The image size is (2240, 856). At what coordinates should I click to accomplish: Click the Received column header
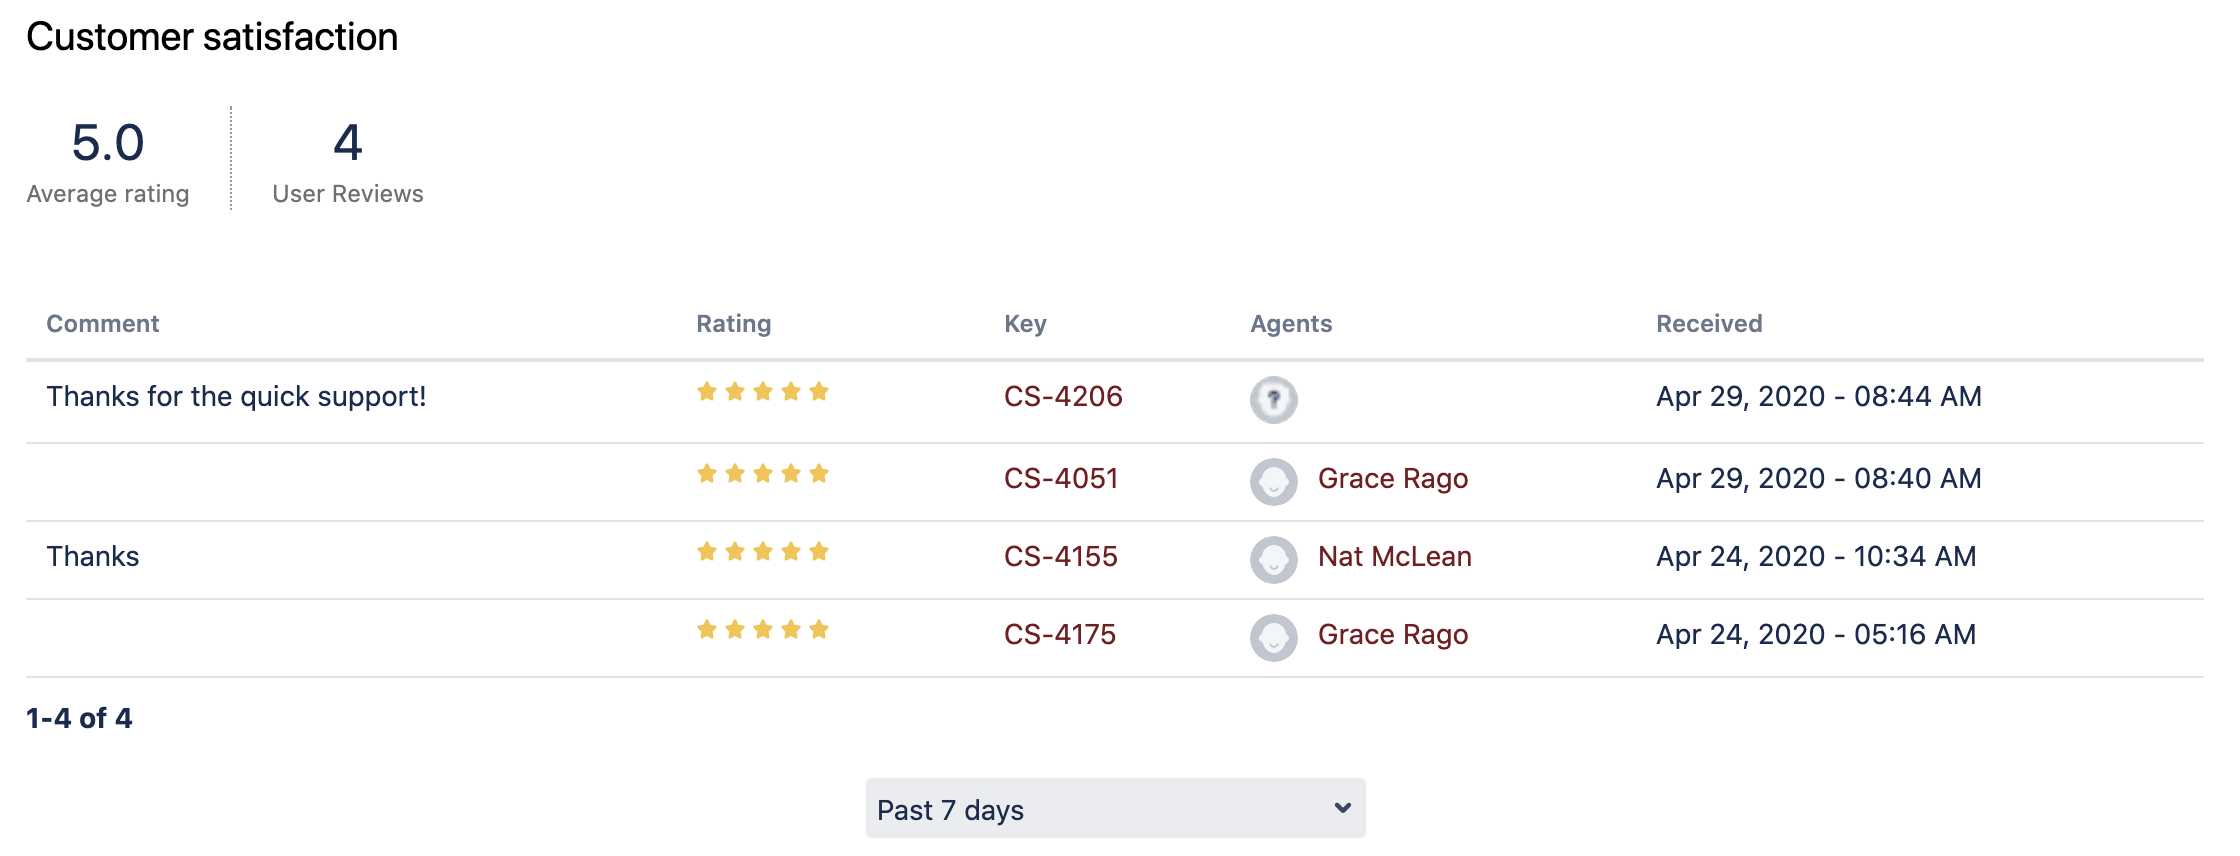pos(1708,324)
